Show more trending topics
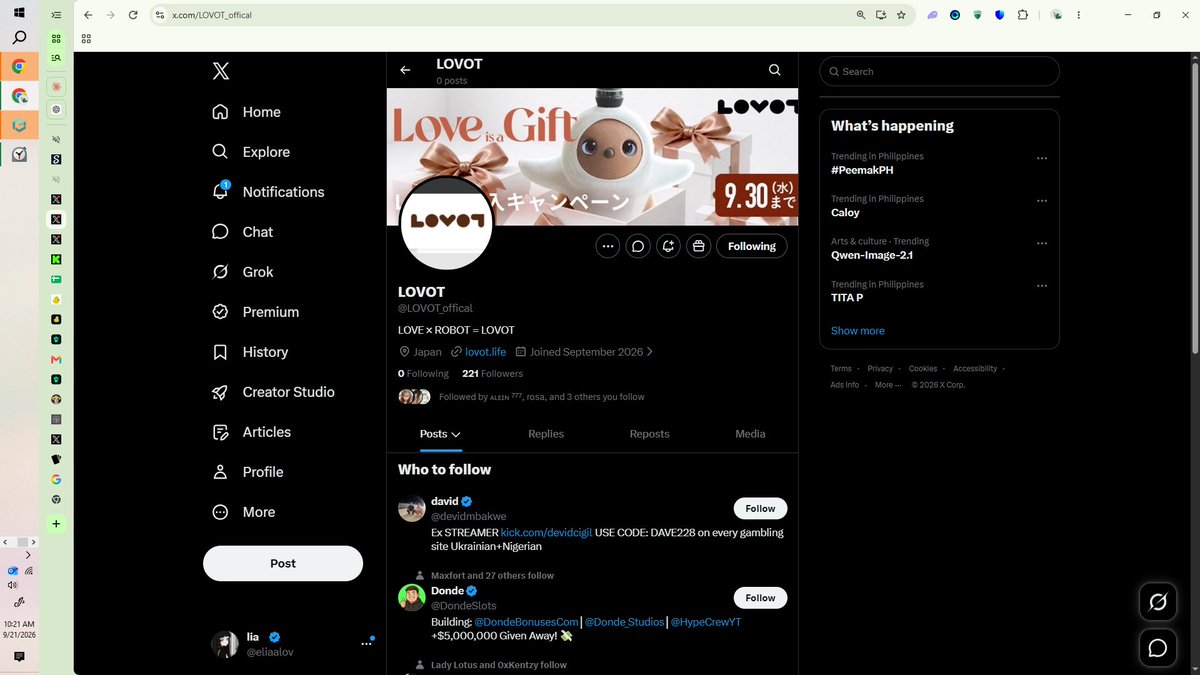Image resolution: width=1200 pixels, height=675 pixels. click(857, 331)
